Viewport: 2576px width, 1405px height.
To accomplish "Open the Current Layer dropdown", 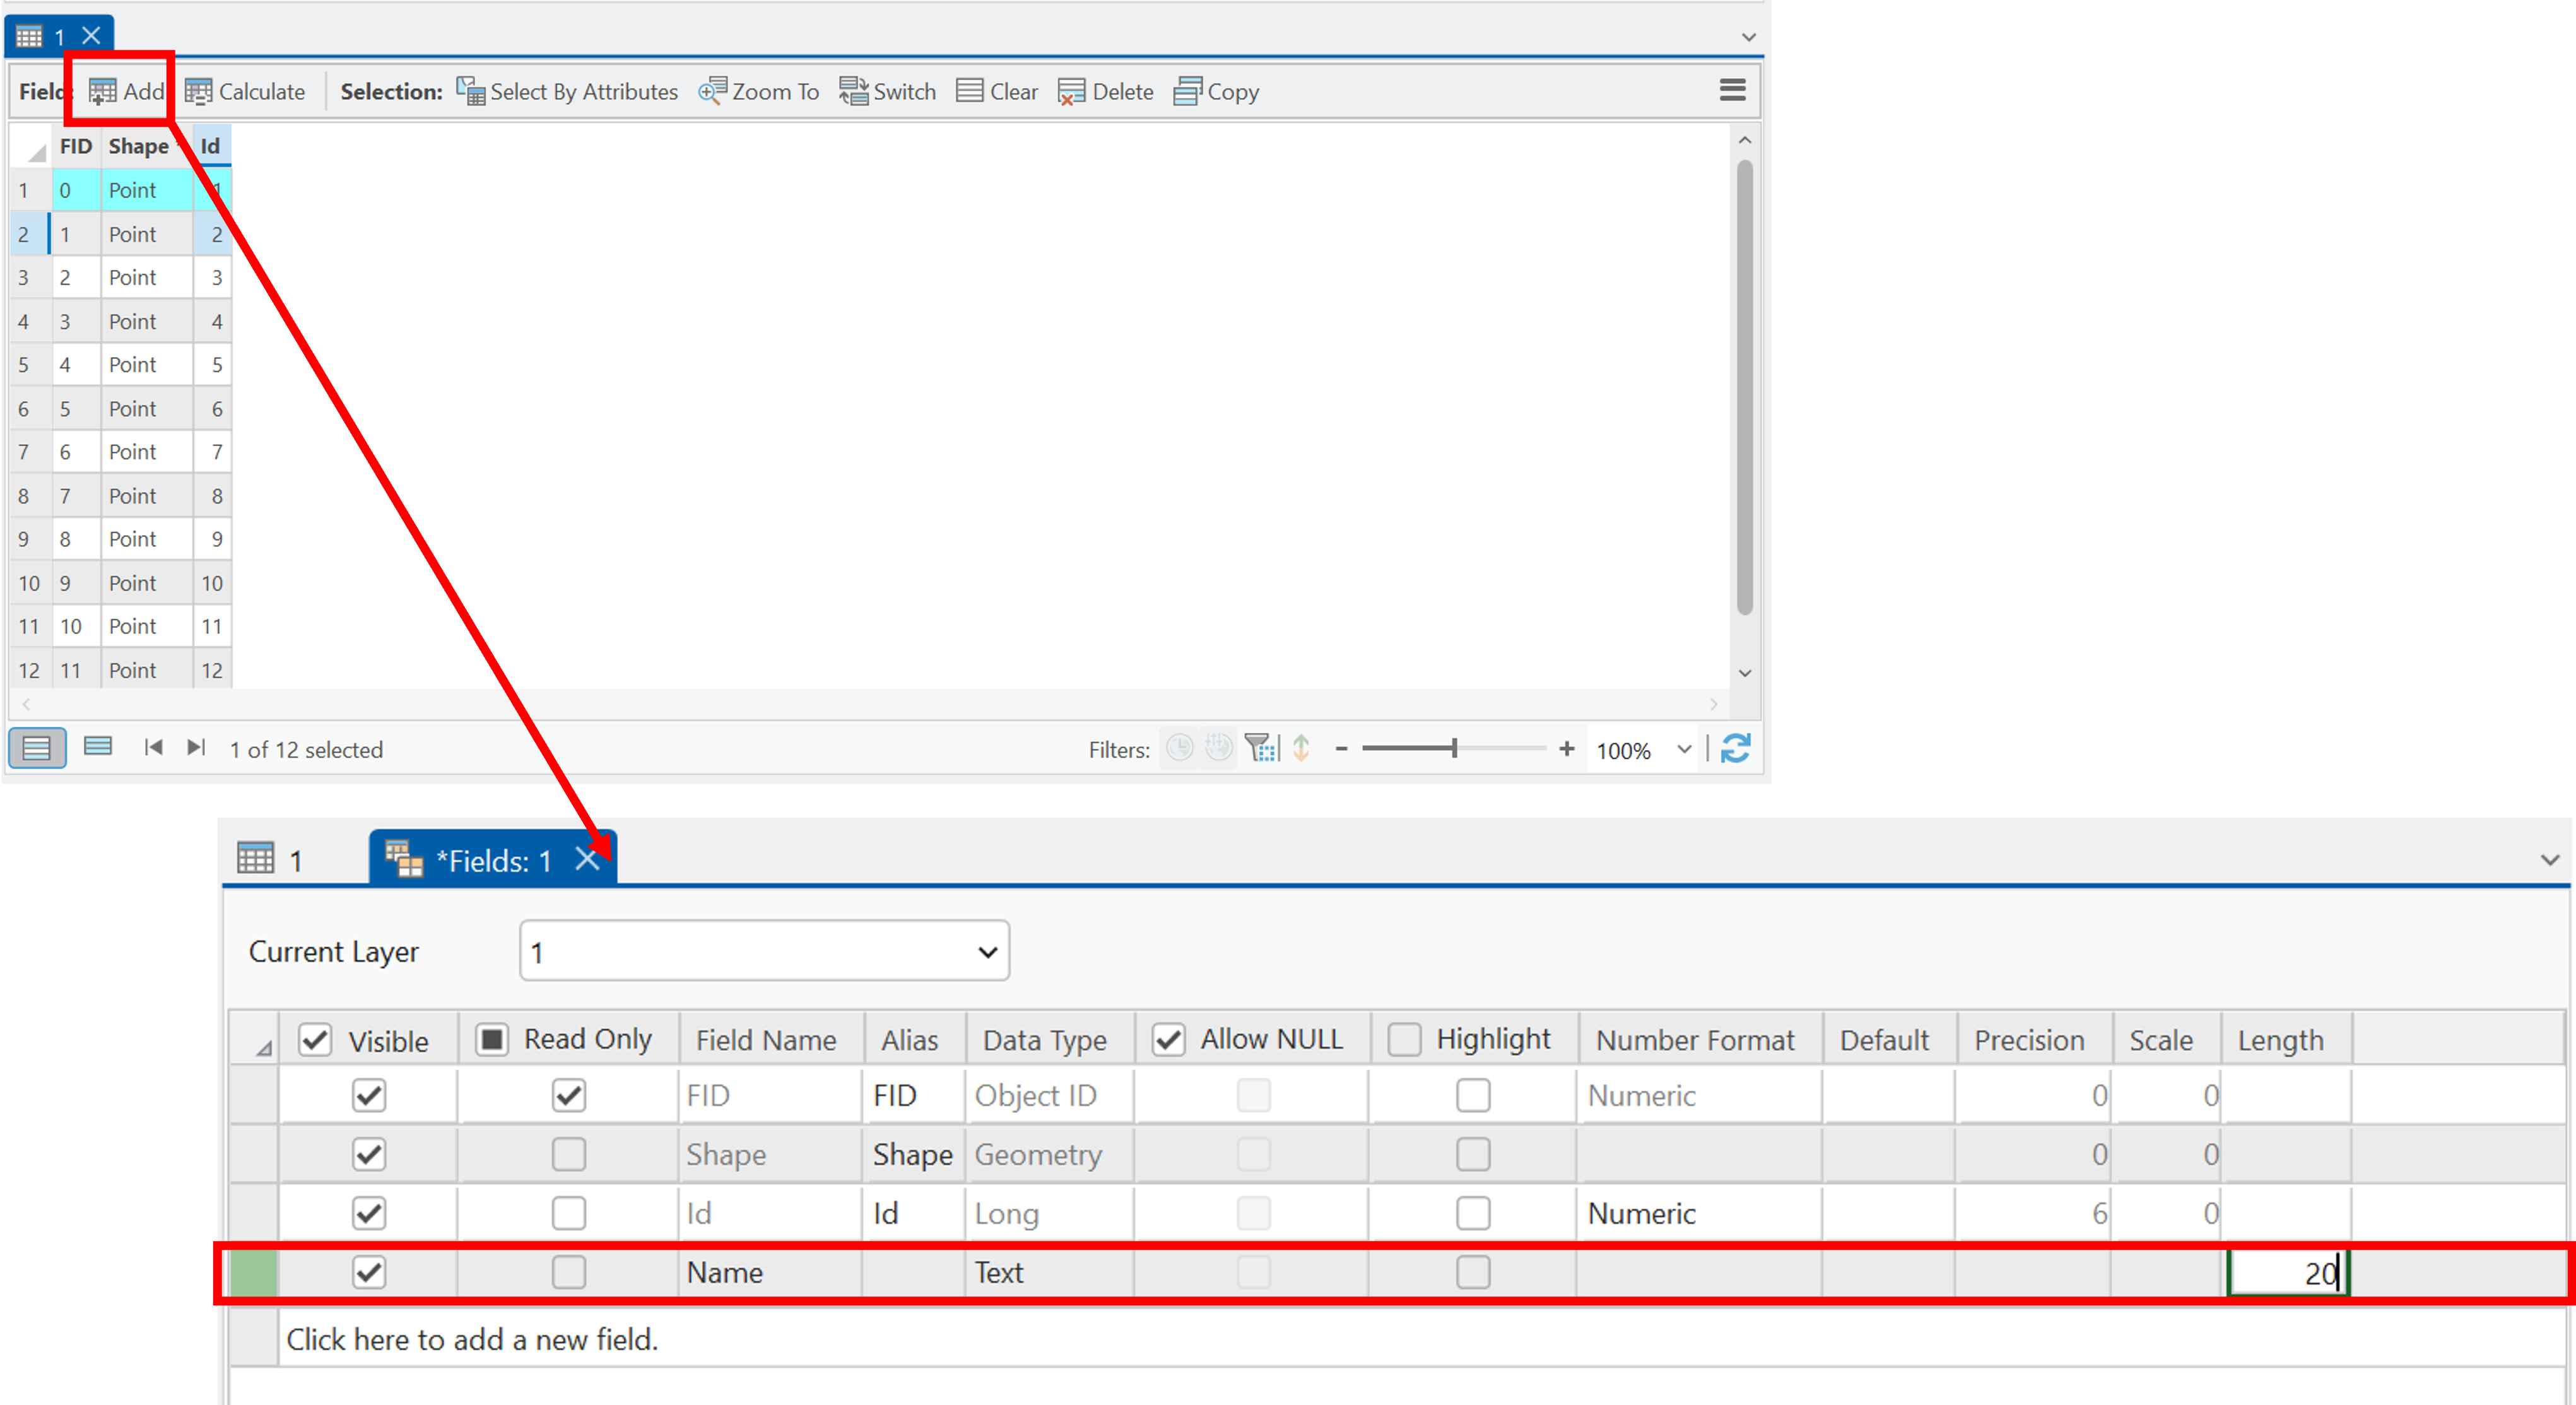I will [764, 951].
